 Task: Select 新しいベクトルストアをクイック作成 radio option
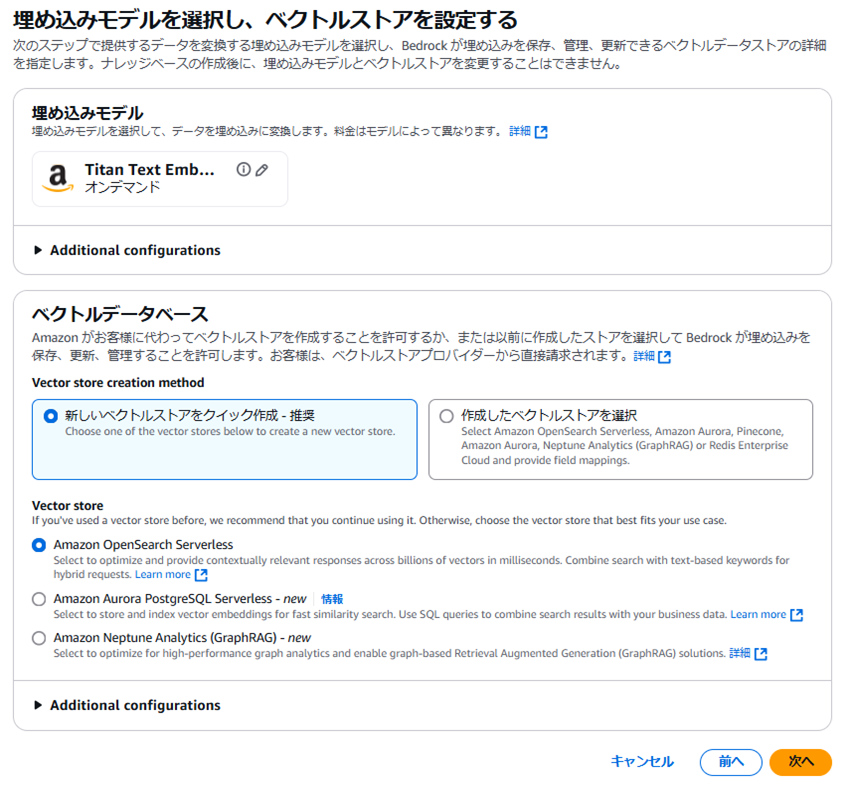coord(50,416)
